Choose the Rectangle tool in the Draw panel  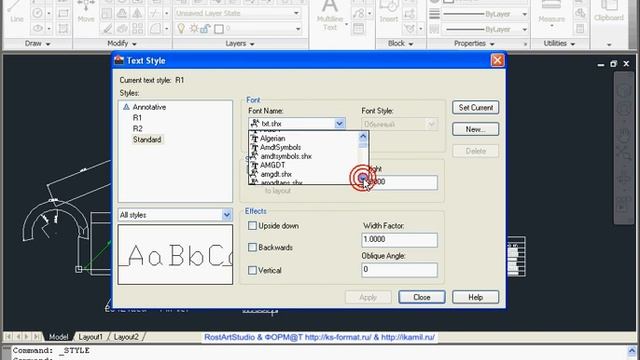[x=63, y=13]
